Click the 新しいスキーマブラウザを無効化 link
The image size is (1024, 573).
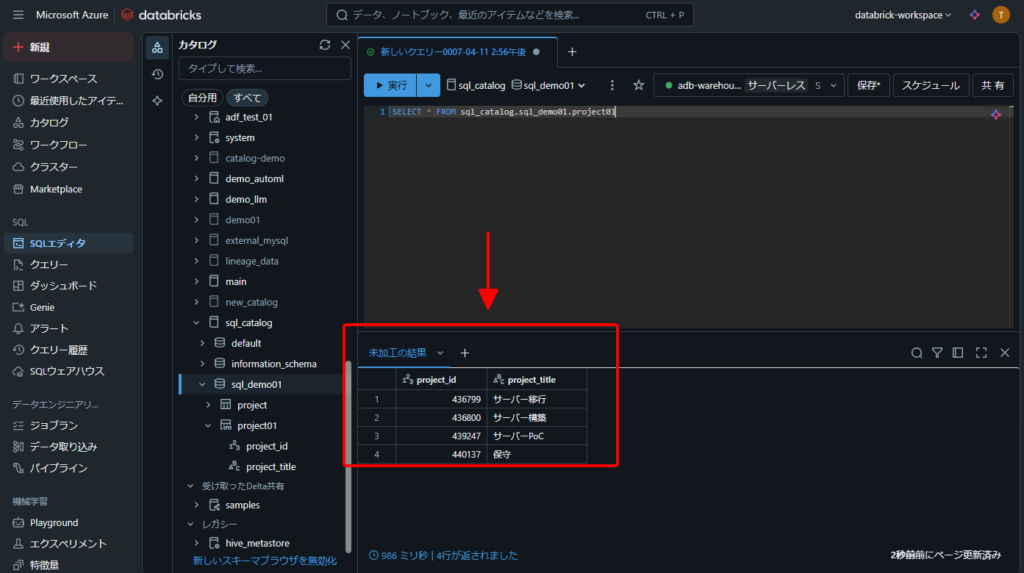tap(265, 561)
